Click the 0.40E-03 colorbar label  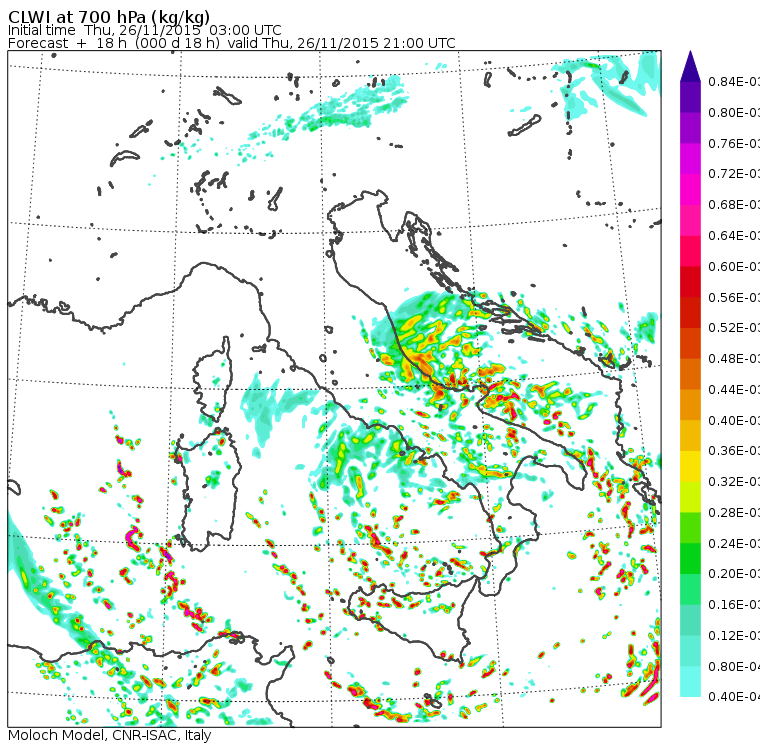734,420
